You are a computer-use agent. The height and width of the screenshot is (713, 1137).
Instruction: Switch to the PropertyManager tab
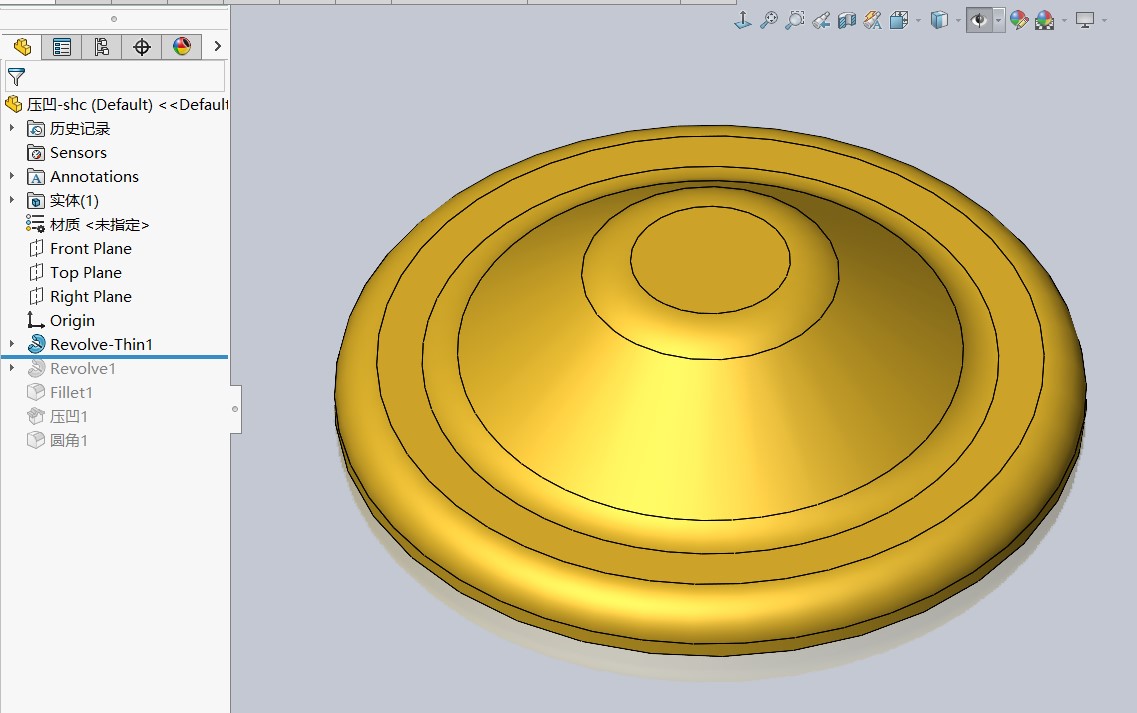62,47
